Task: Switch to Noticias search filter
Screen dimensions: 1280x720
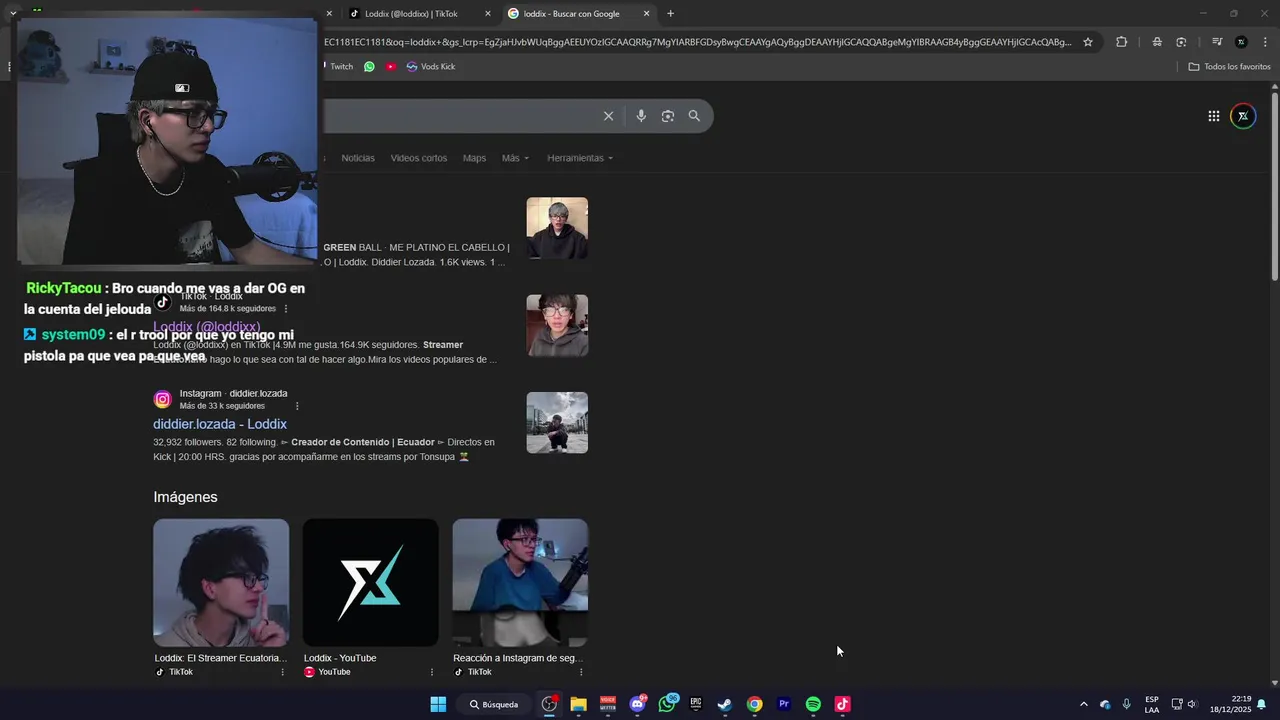Action: click(x=358, y=158)
